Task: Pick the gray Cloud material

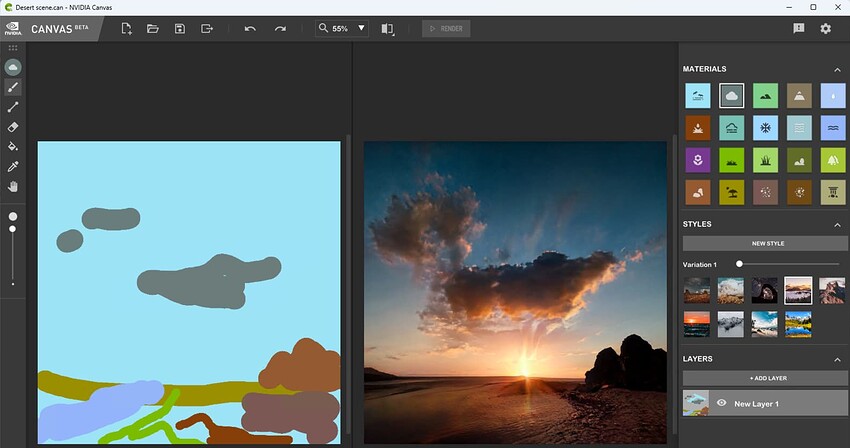Action: [731, 96]
